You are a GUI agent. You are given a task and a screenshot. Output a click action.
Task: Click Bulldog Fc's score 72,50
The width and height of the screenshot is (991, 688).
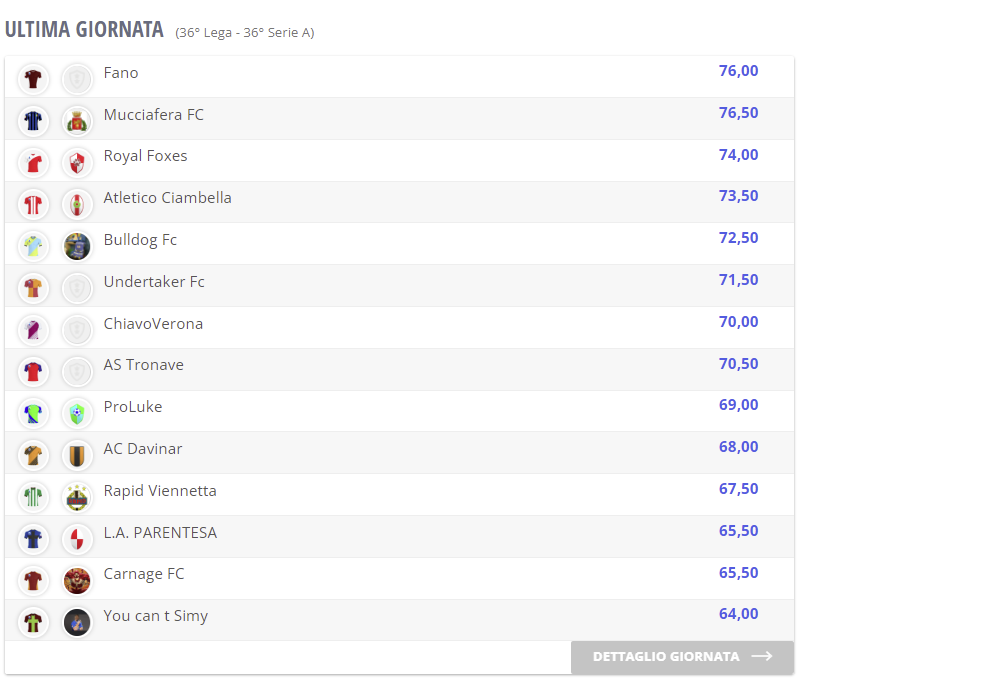point(738,238)
